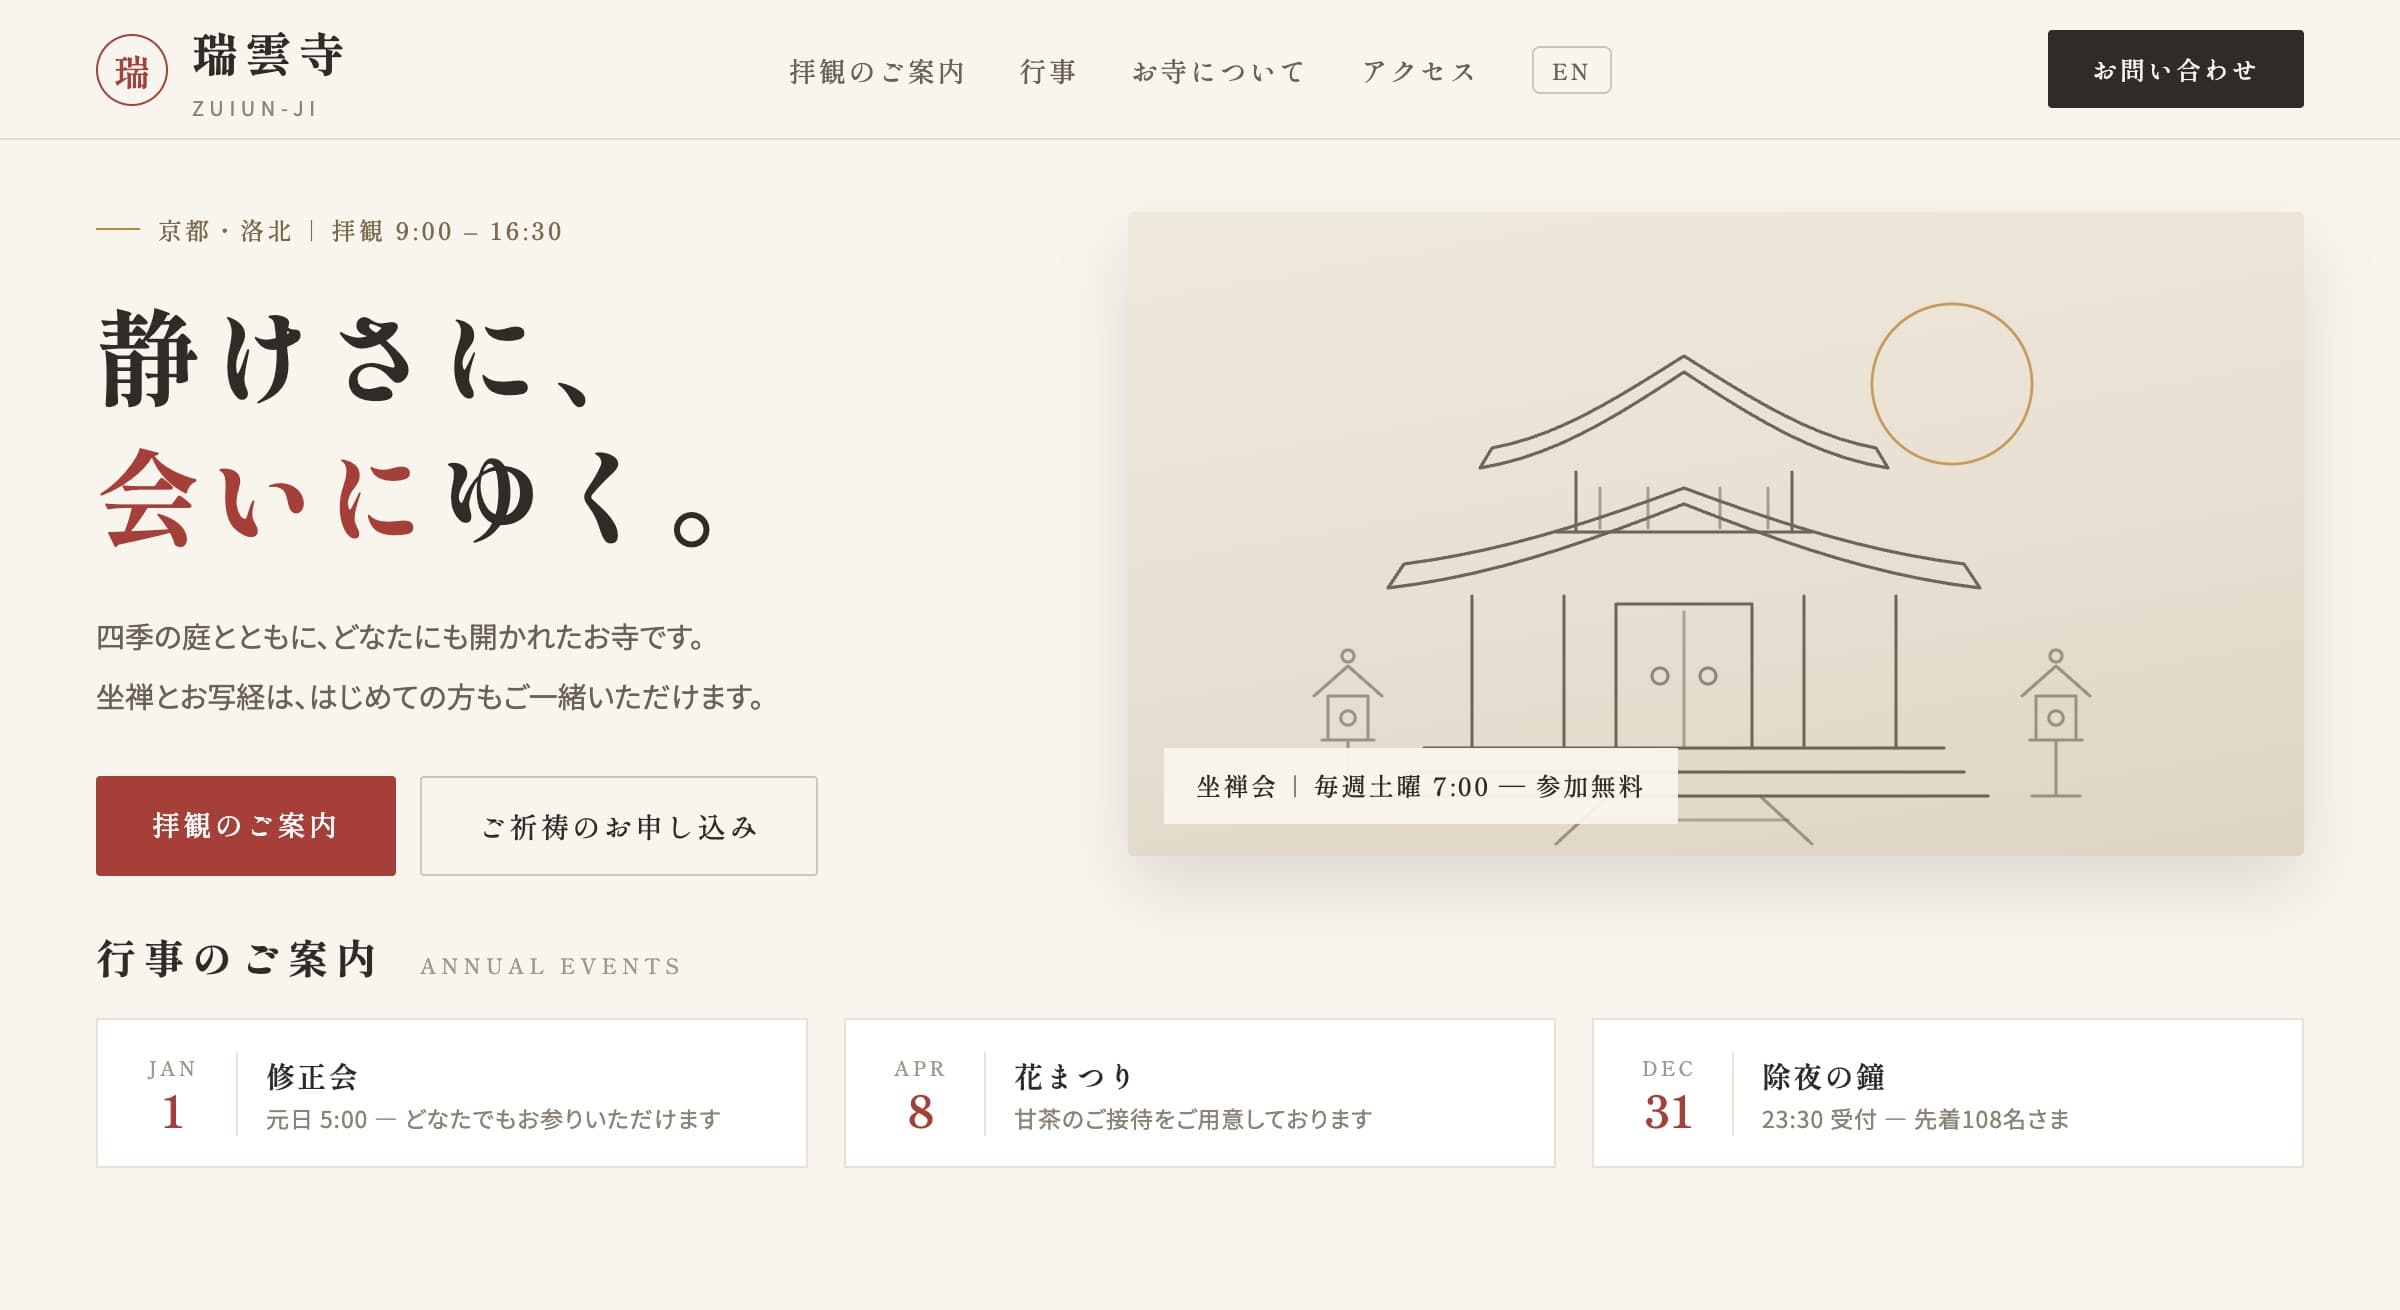Click the ANNUAL EVENTS subtitle text
This screenshot has height=1310, width=2400.
coord(551,966)
